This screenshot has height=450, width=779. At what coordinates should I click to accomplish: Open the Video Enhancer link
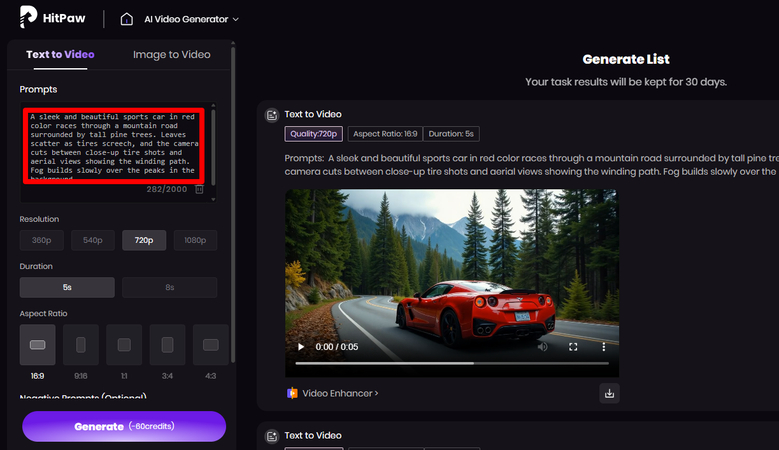point(340,393)
